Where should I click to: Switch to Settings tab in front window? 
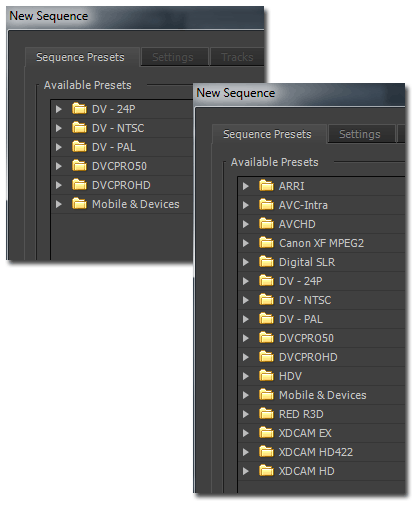362,134
